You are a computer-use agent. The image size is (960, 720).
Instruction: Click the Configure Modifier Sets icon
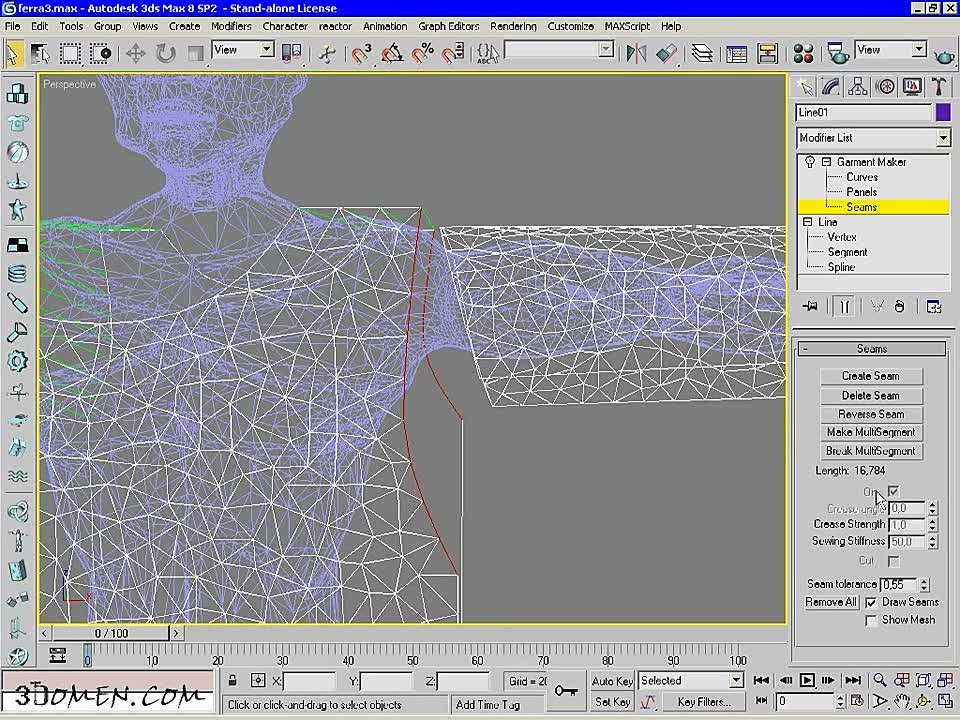[933, 307]
